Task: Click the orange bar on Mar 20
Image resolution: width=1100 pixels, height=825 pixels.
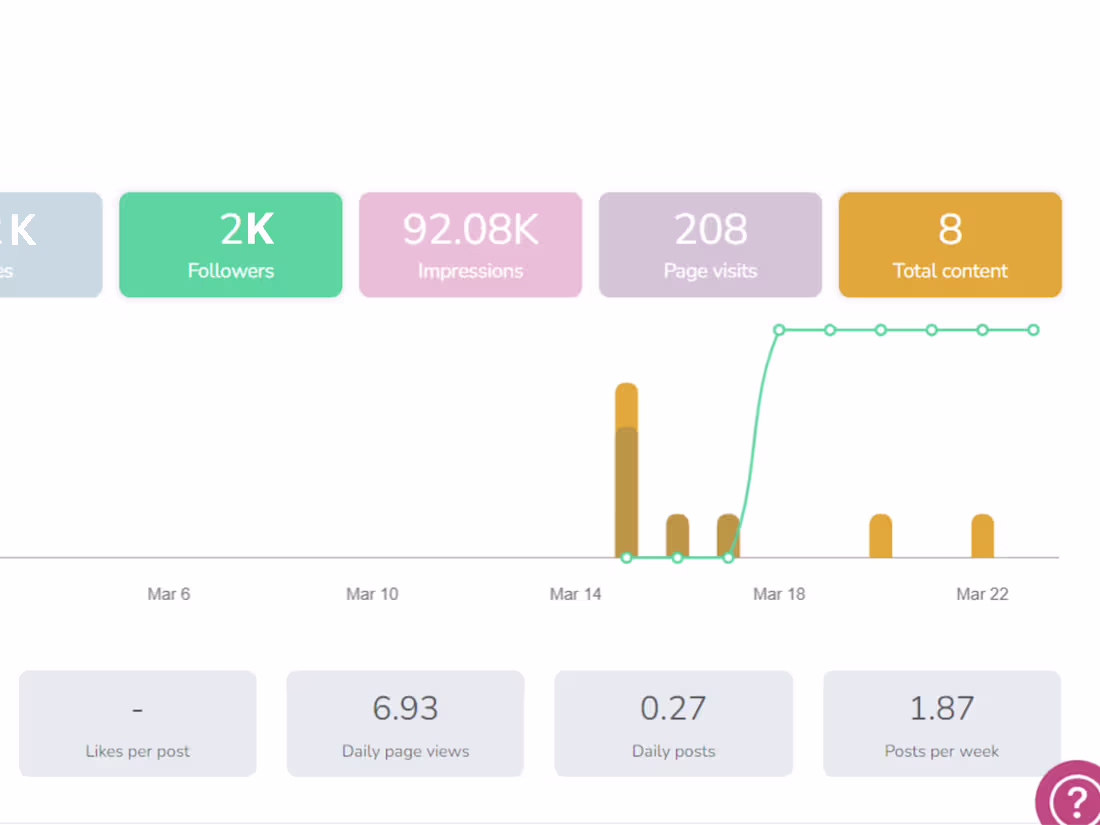Action: pyautogui.click(x=880, y=535)
